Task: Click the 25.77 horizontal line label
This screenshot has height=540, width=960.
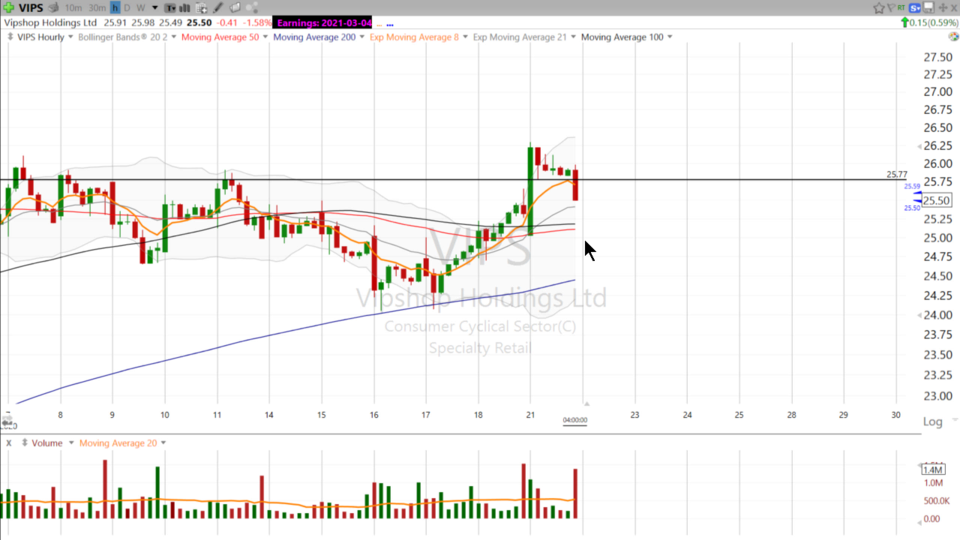Action: pyautogui.click(x=897, y=174)
